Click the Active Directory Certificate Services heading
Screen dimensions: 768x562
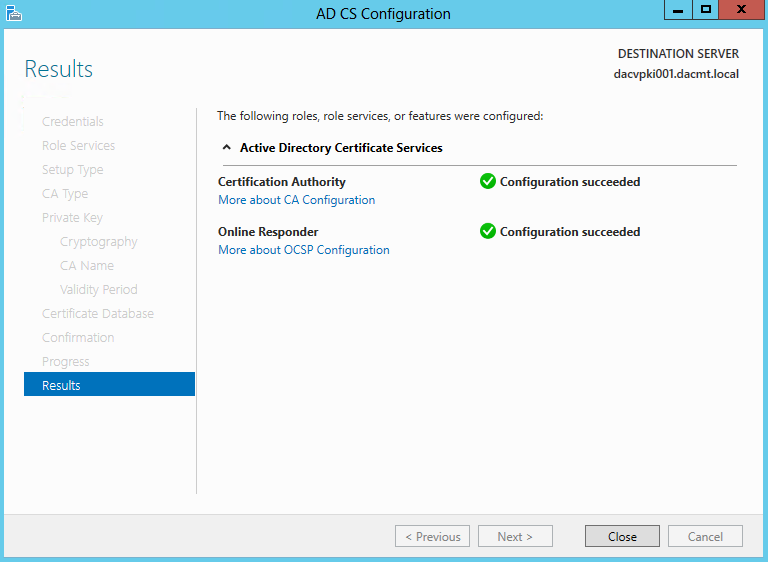341,147
